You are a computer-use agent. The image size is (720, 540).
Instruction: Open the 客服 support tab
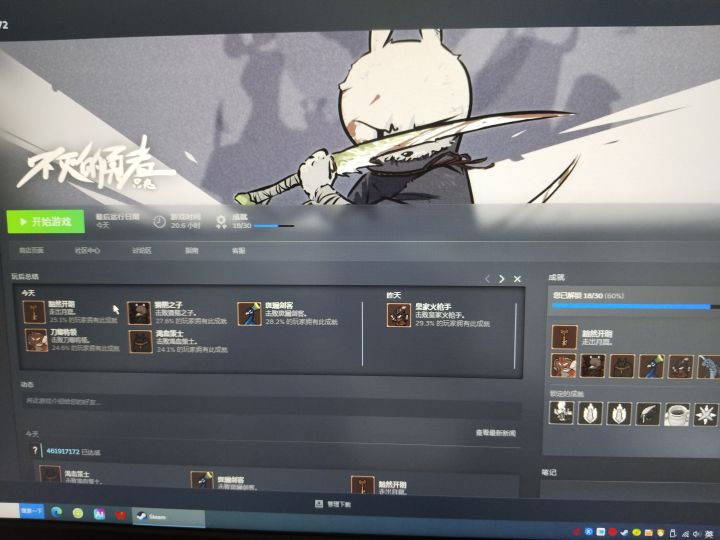pyautogui.click(x=239, y=251)
